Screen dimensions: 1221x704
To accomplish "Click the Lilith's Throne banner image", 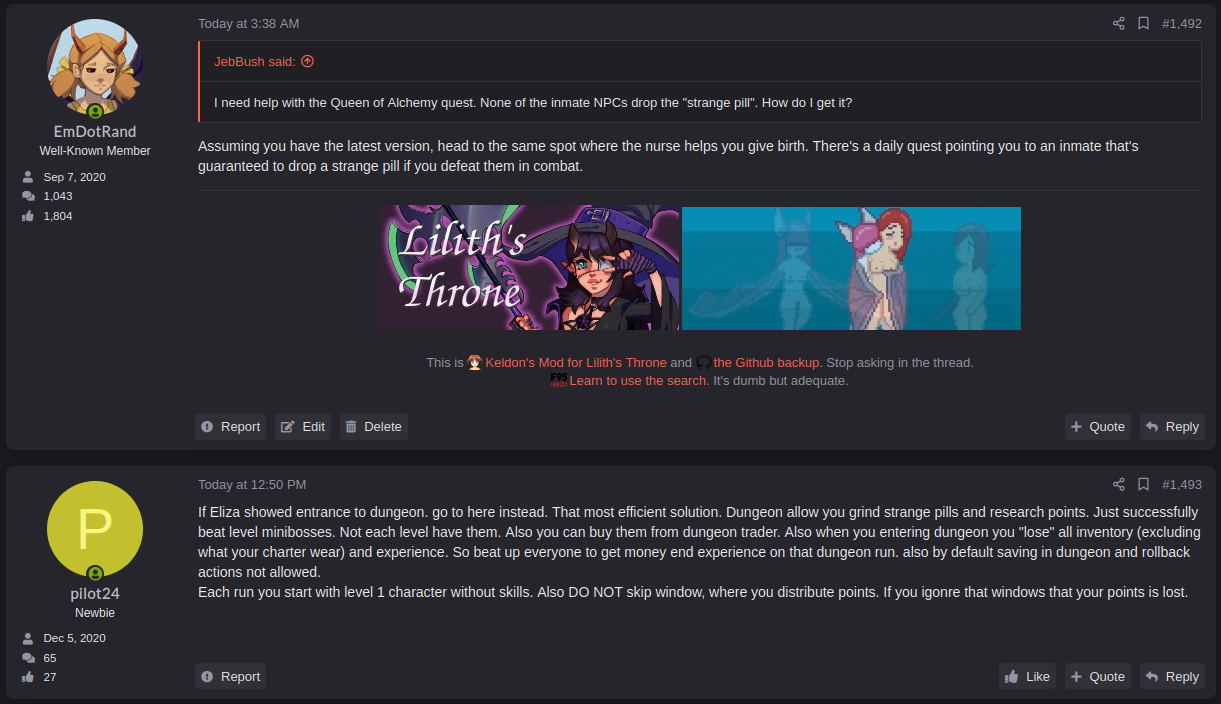I will 529,268.
